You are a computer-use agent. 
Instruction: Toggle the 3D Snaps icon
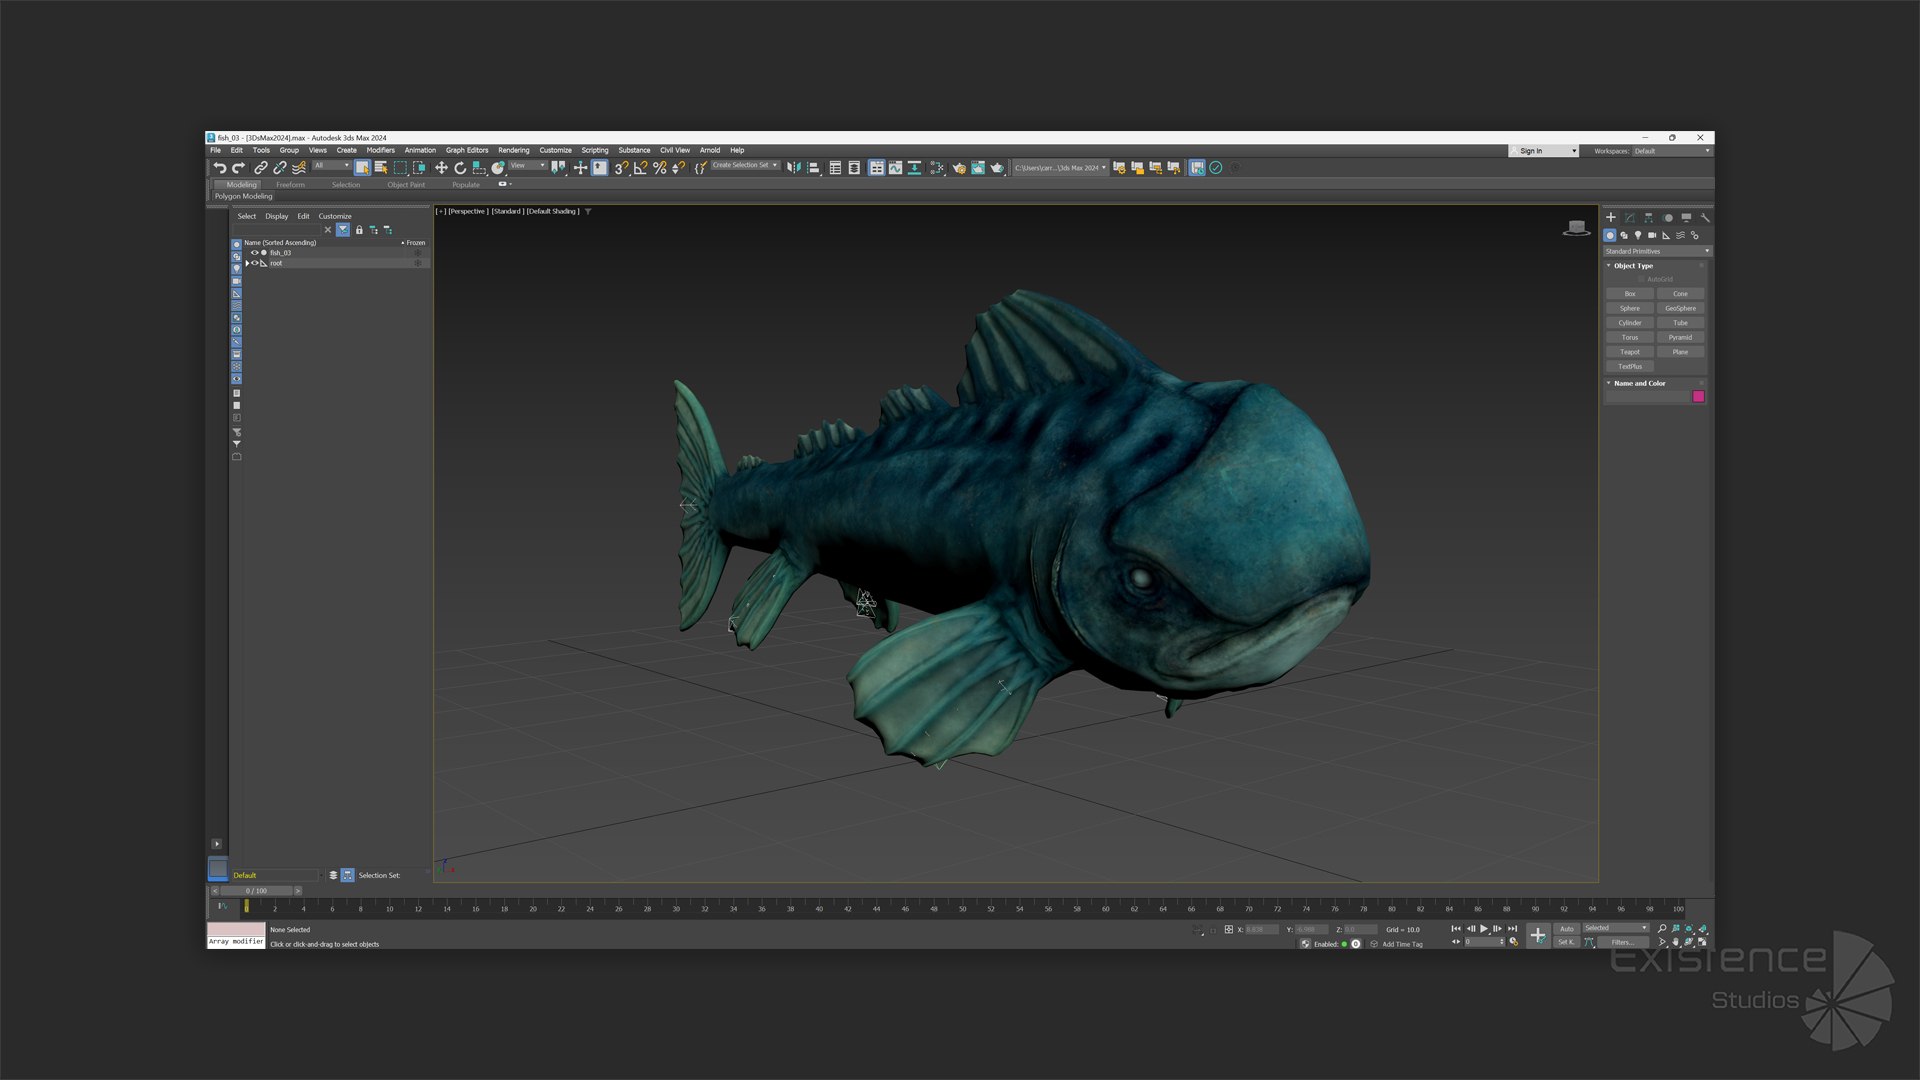point(621,168)
